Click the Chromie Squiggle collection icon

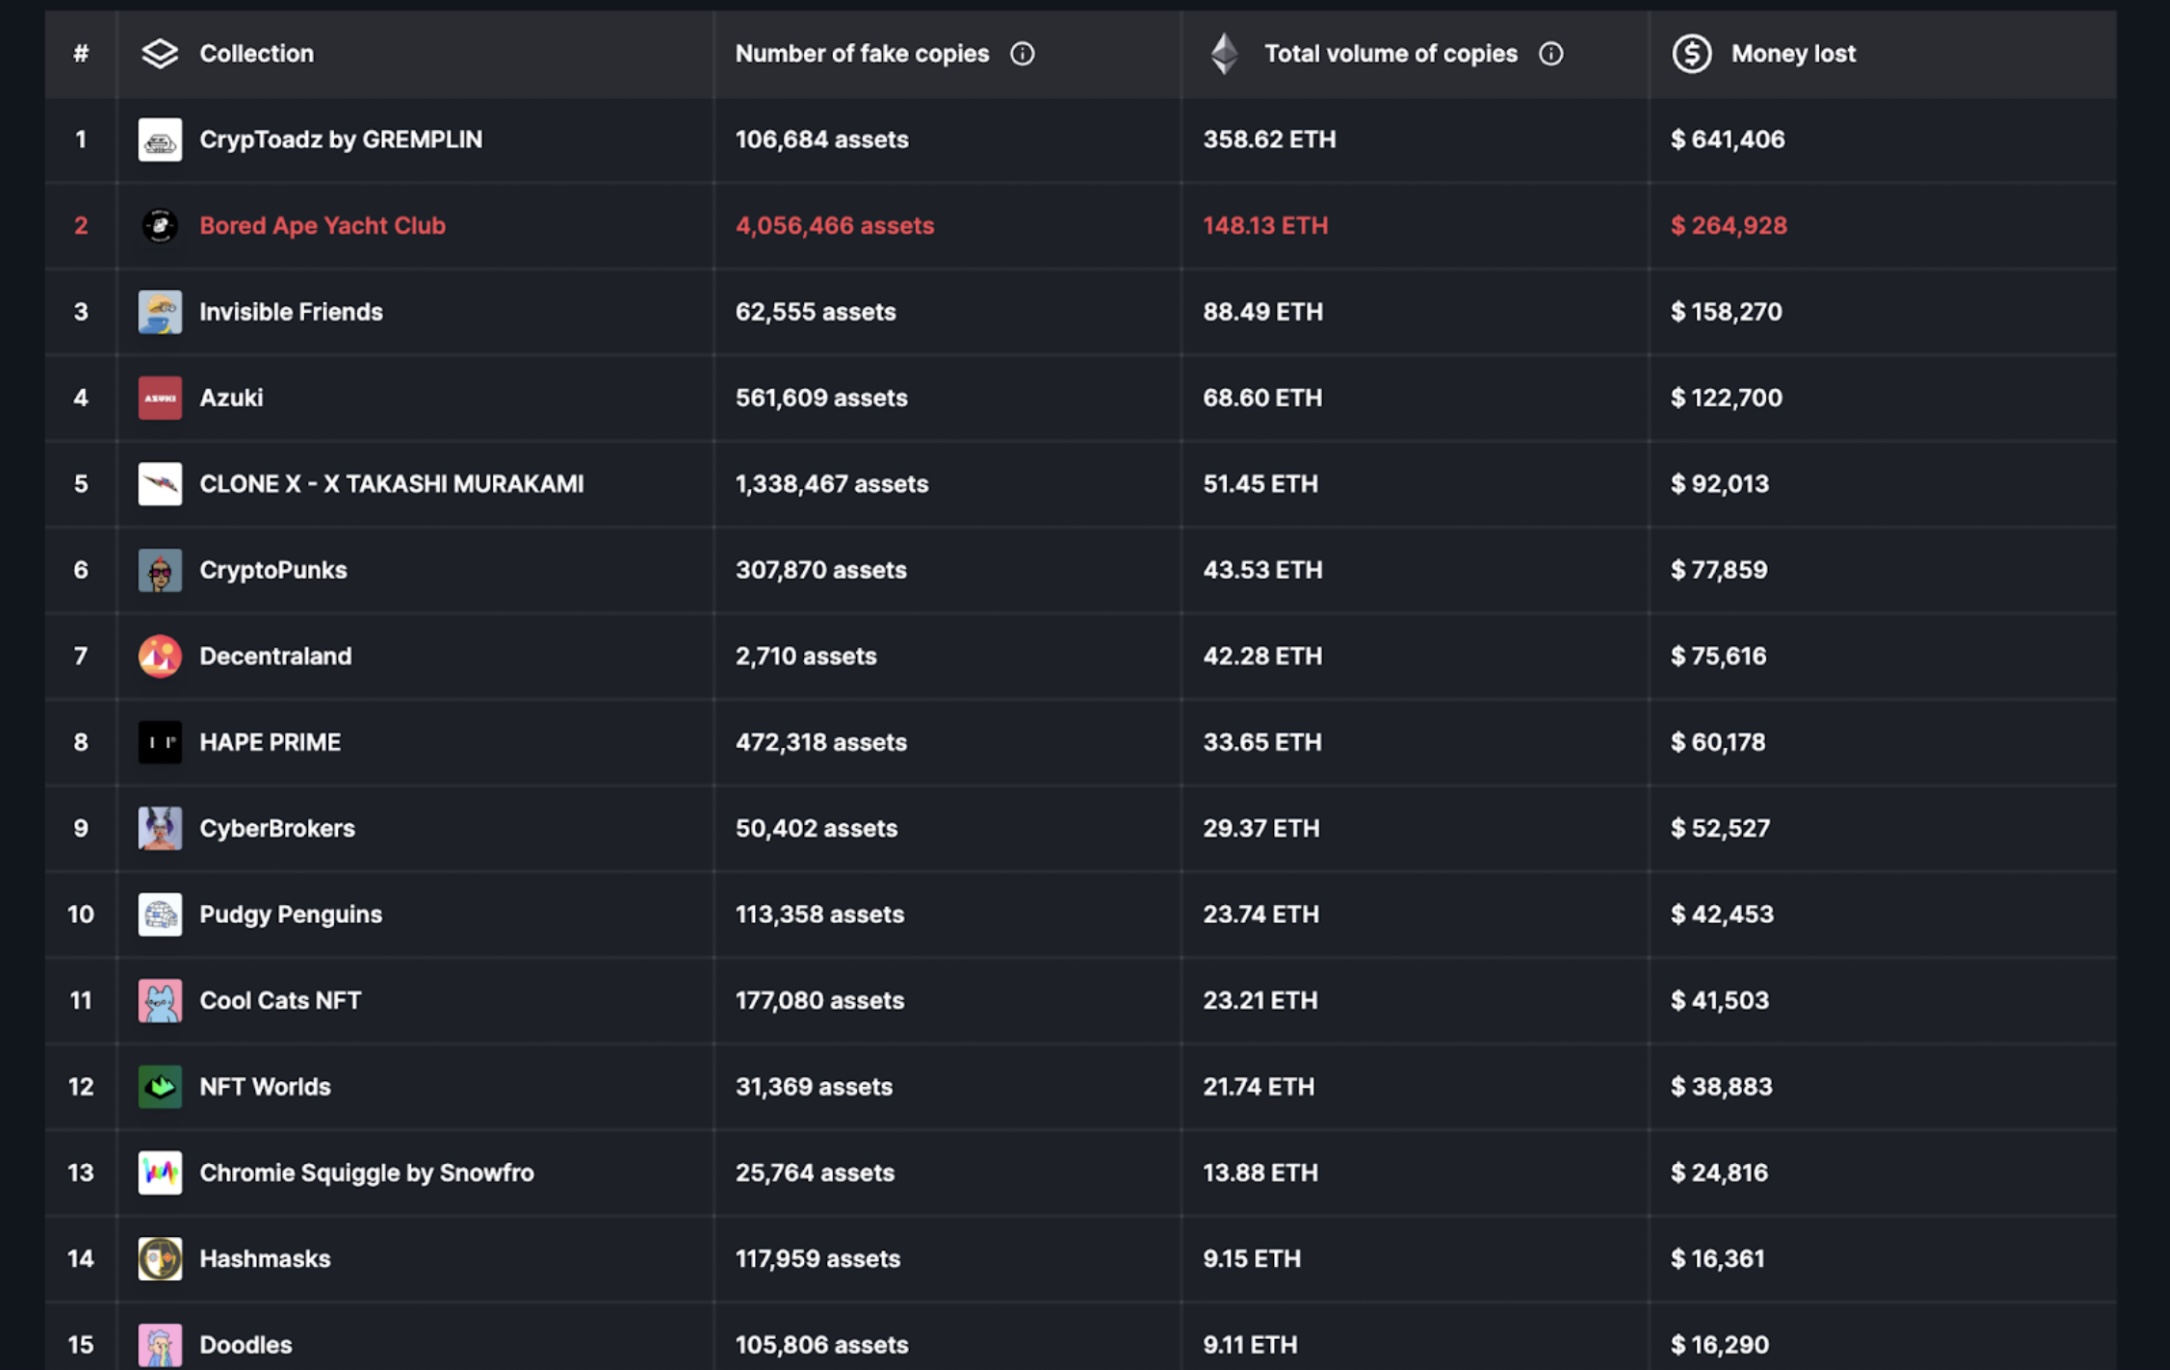click(160, 1173)
